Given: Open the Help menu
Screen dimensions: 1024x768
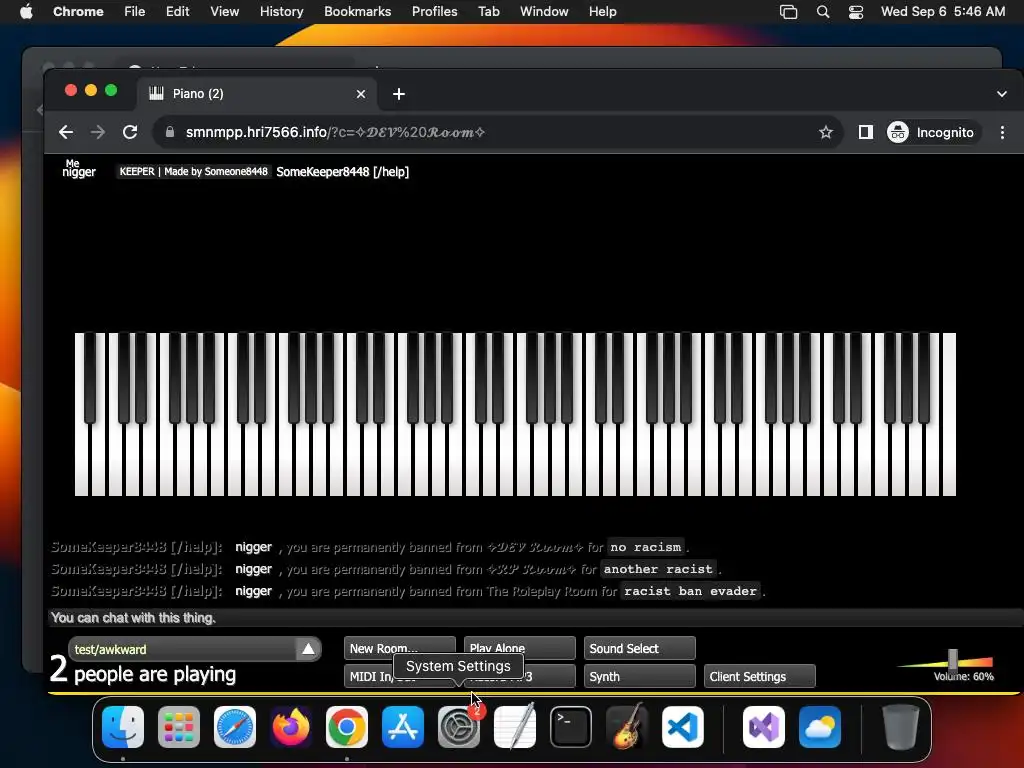Looking at the screenshot, I should [x=602, y=12].
